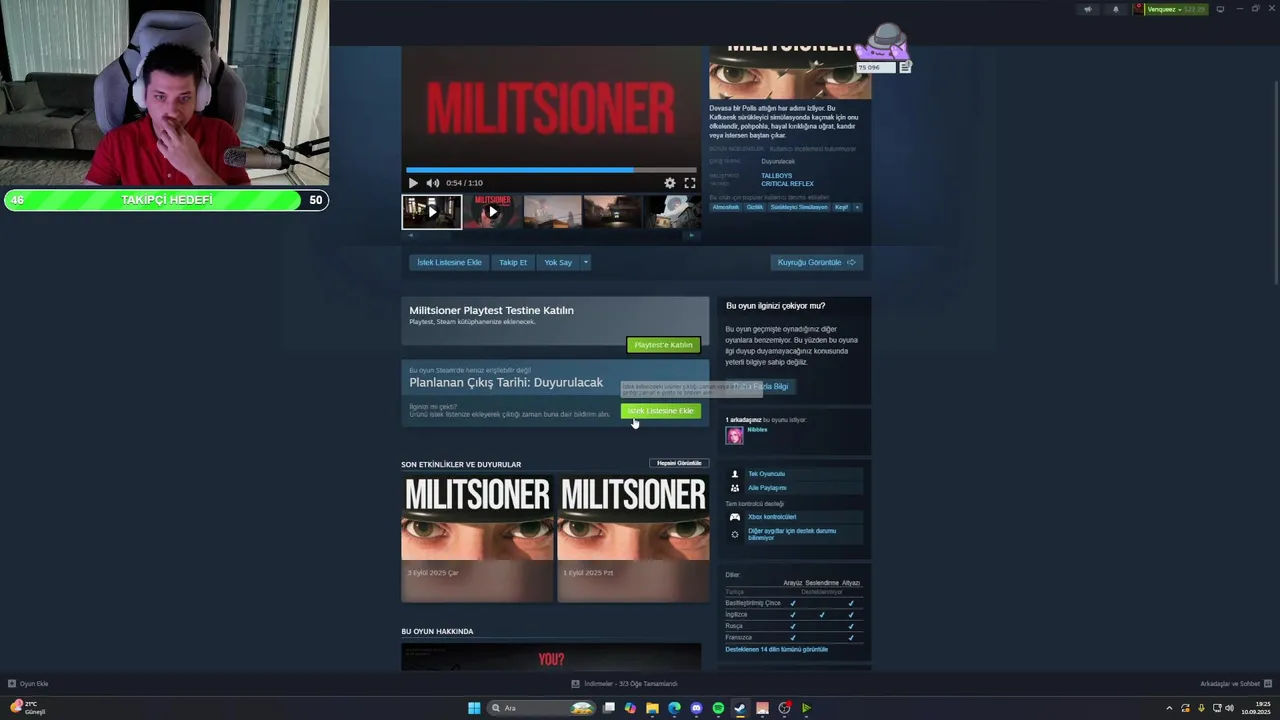Click the Yok Say button
Image resolution: width=1280 pixels, height=720 pixels.
558,262
